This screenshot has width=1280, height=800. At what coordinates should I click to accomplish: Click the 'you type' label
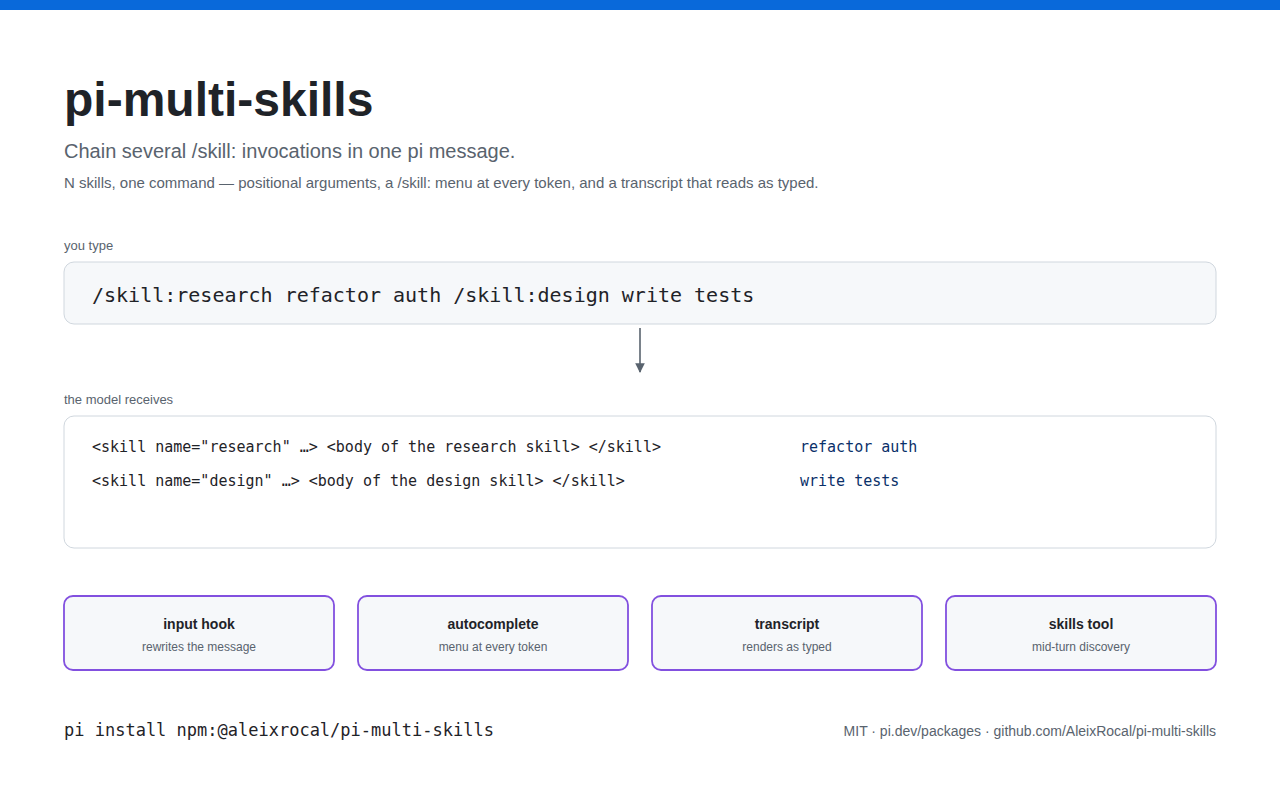[x=88, y=246]
